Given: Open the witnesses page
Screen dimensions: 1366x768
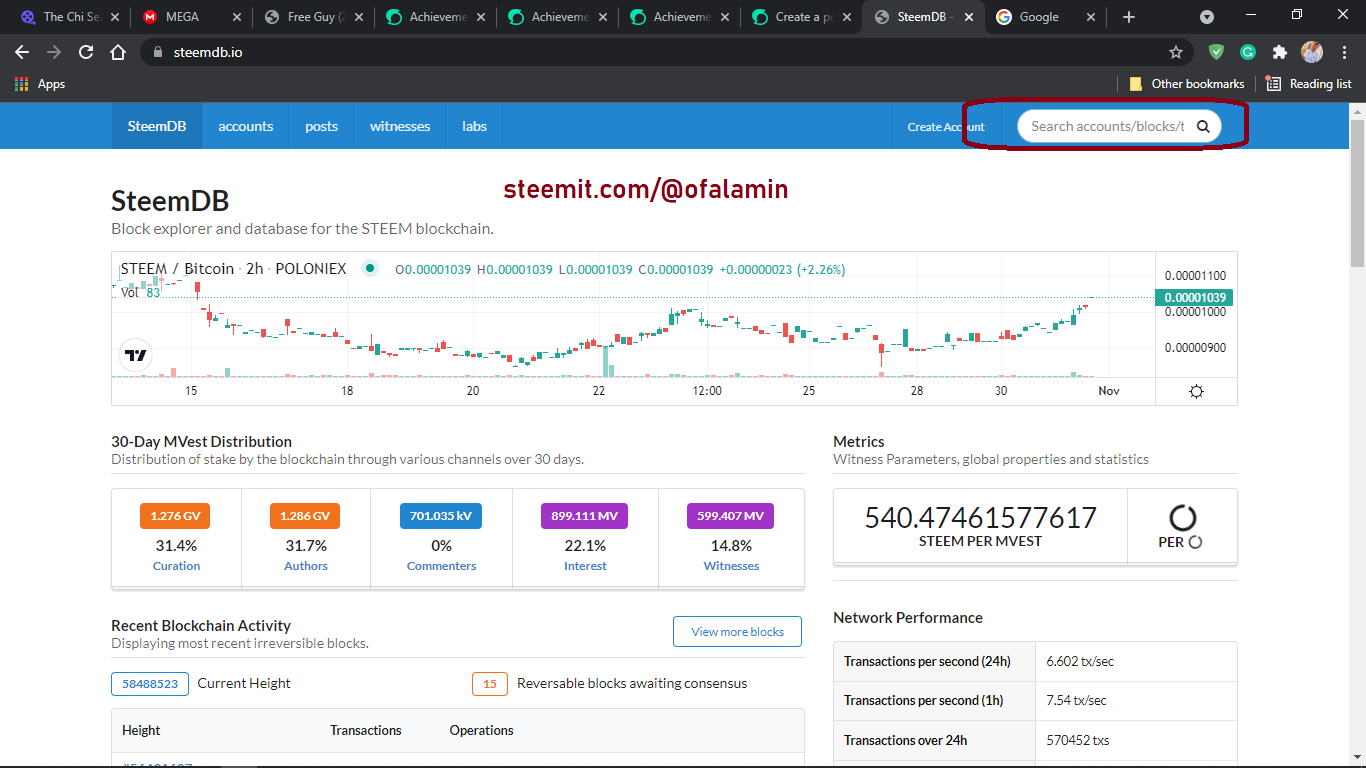Looking at the screenshot, I should click(x=400, y=126).
